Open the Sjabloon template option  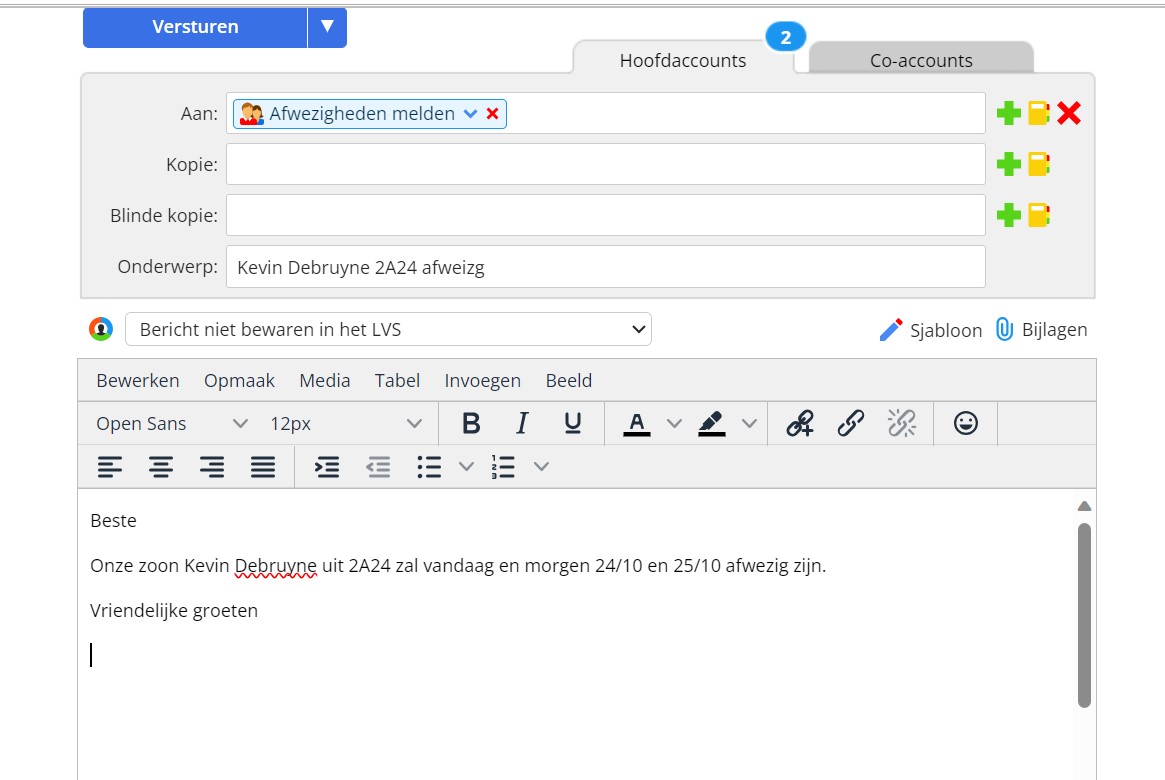(x=930, y=330)
